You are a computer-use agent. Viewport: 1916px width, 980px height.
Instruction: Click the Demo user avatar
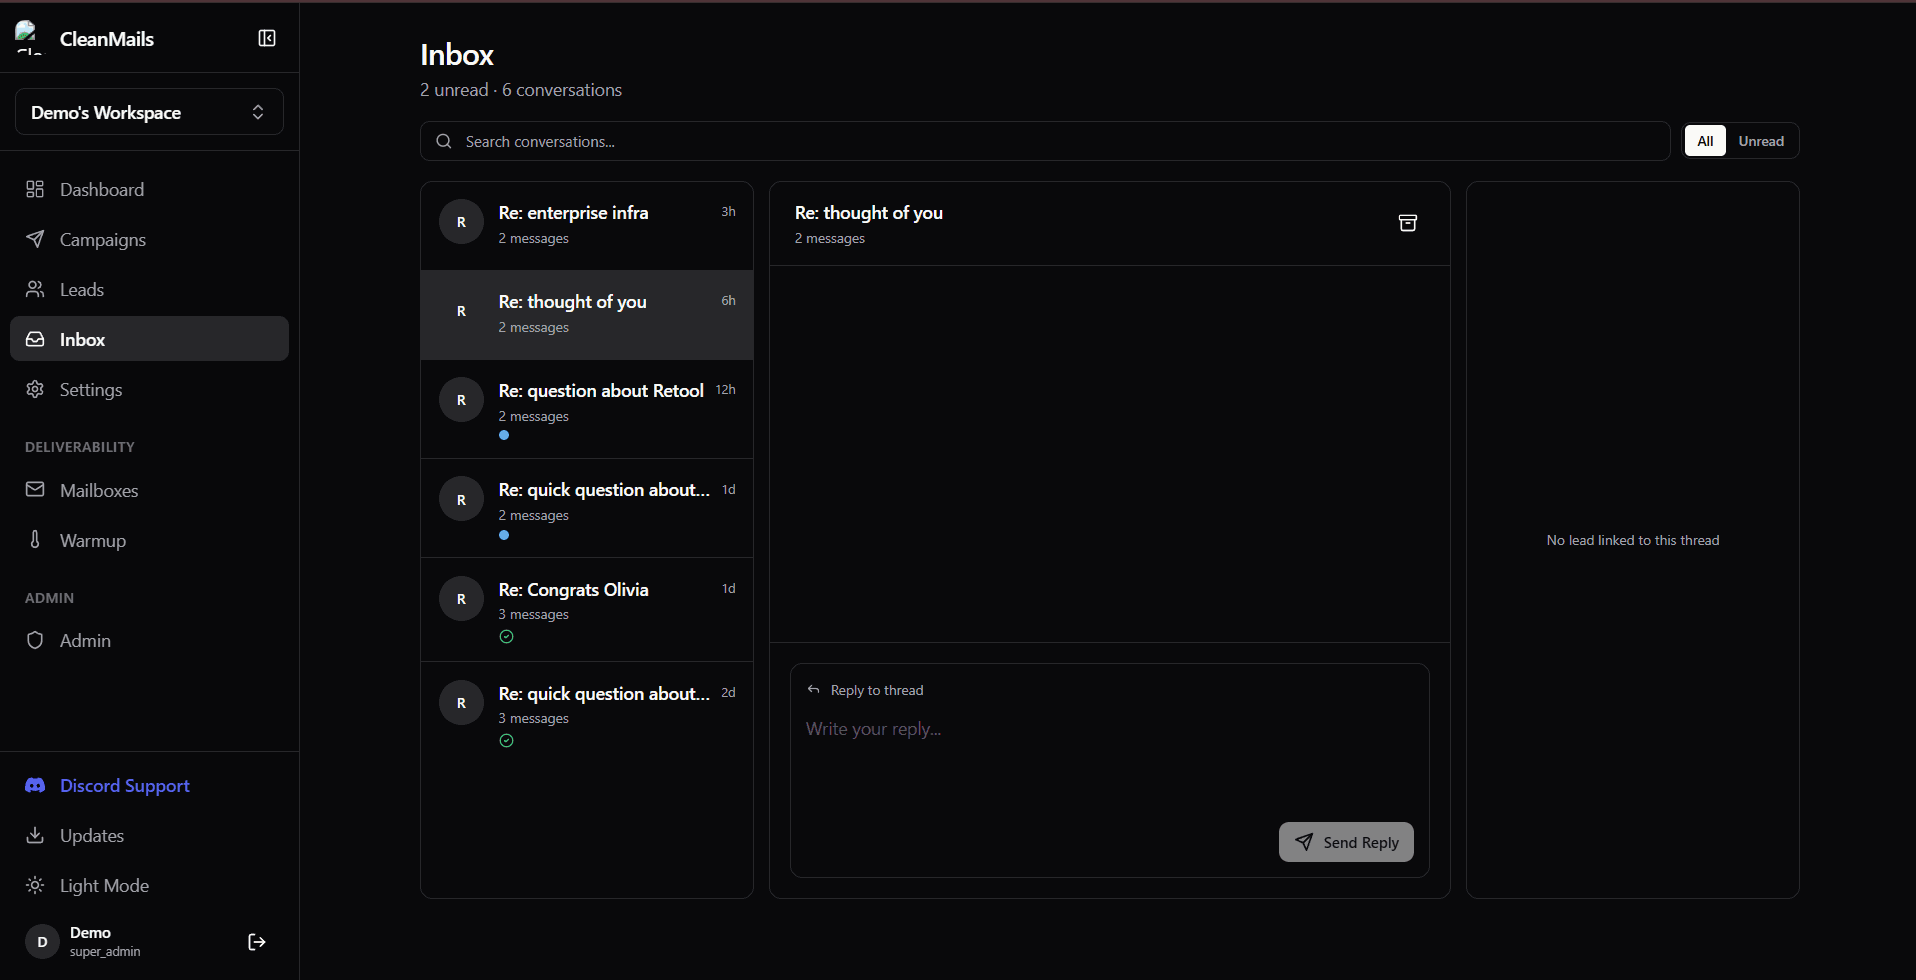pos(42,942)
